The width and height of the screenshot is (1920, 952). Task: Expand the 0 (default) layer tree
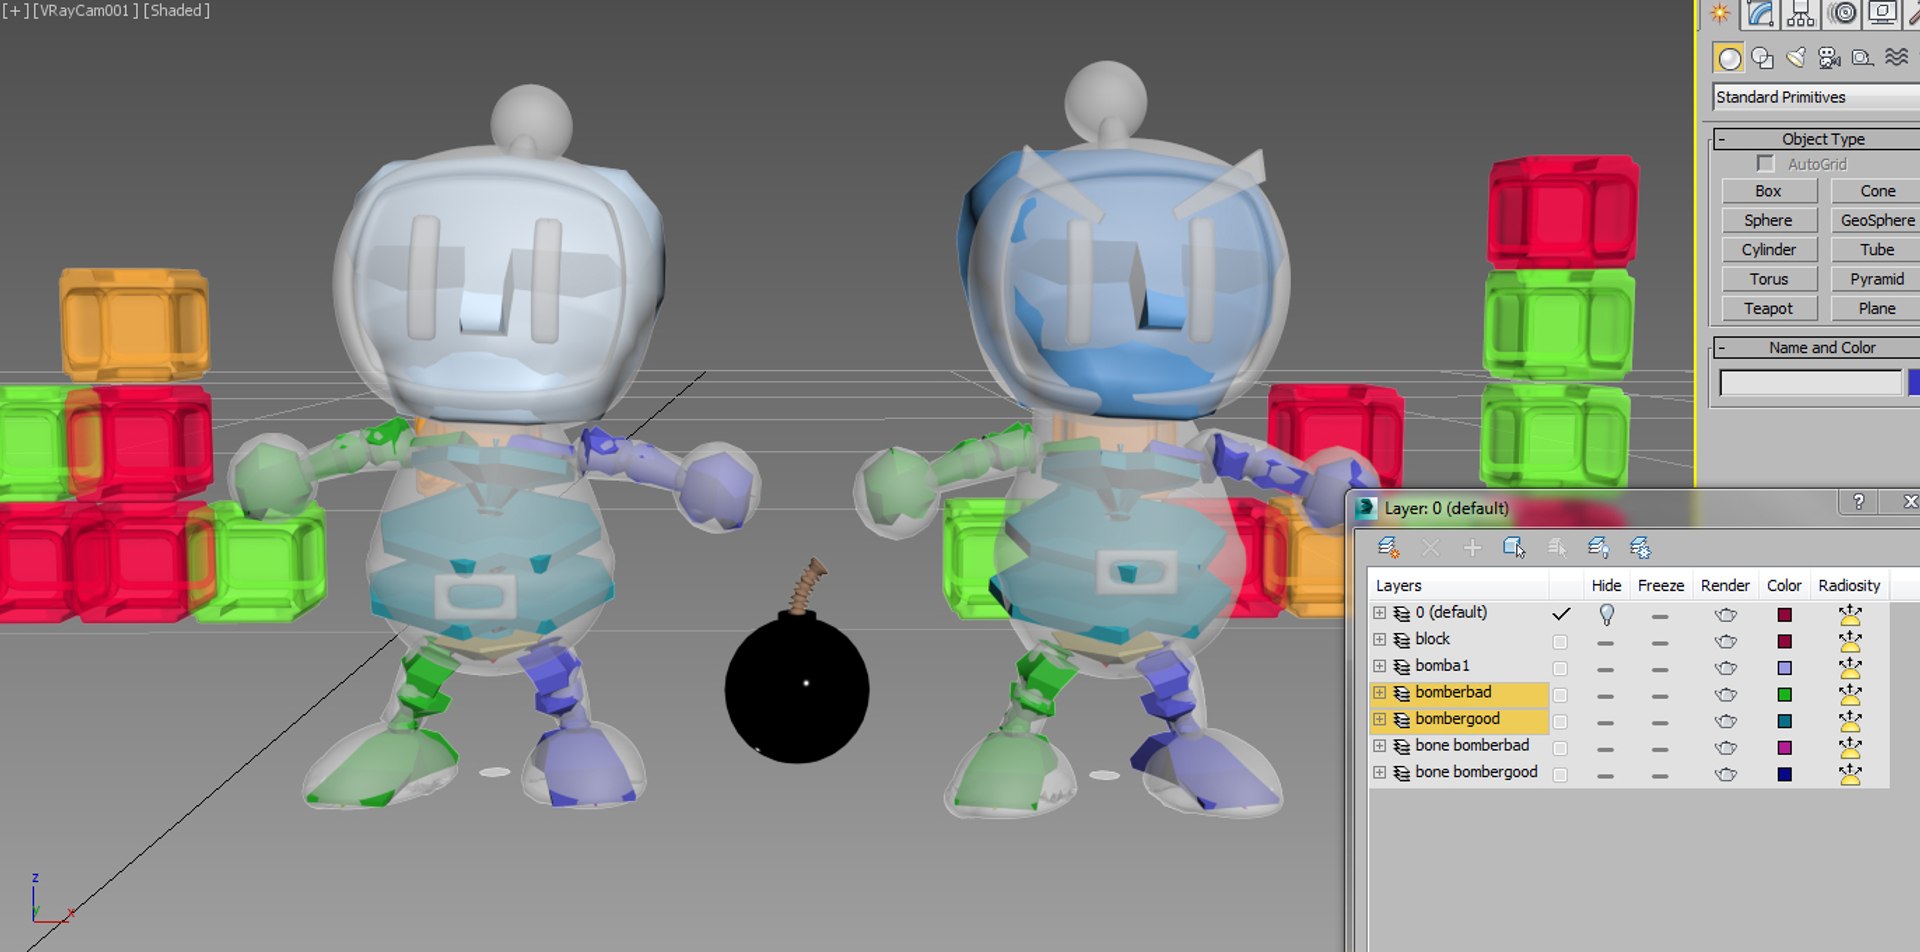1380,613
